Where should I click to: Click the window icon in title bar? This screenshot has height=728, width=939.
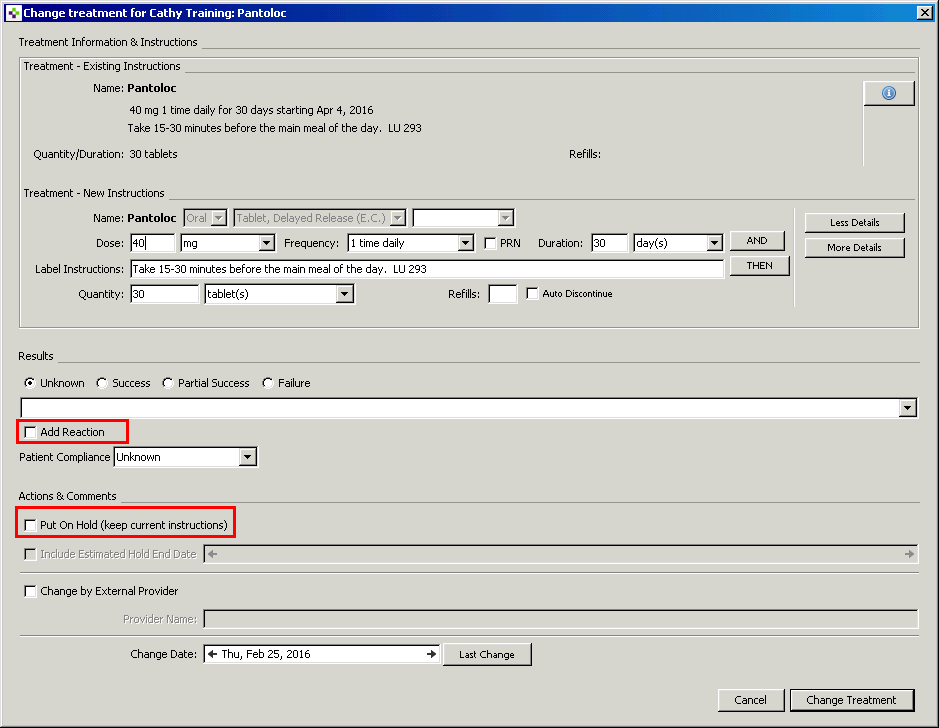point(13,13)
